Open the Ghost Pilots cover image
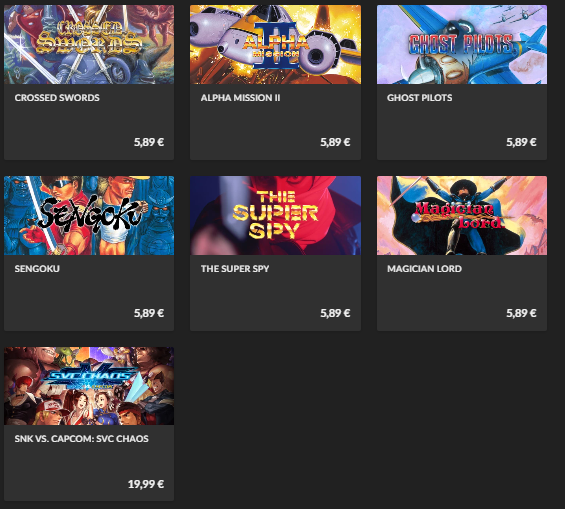 pos(462,44)
